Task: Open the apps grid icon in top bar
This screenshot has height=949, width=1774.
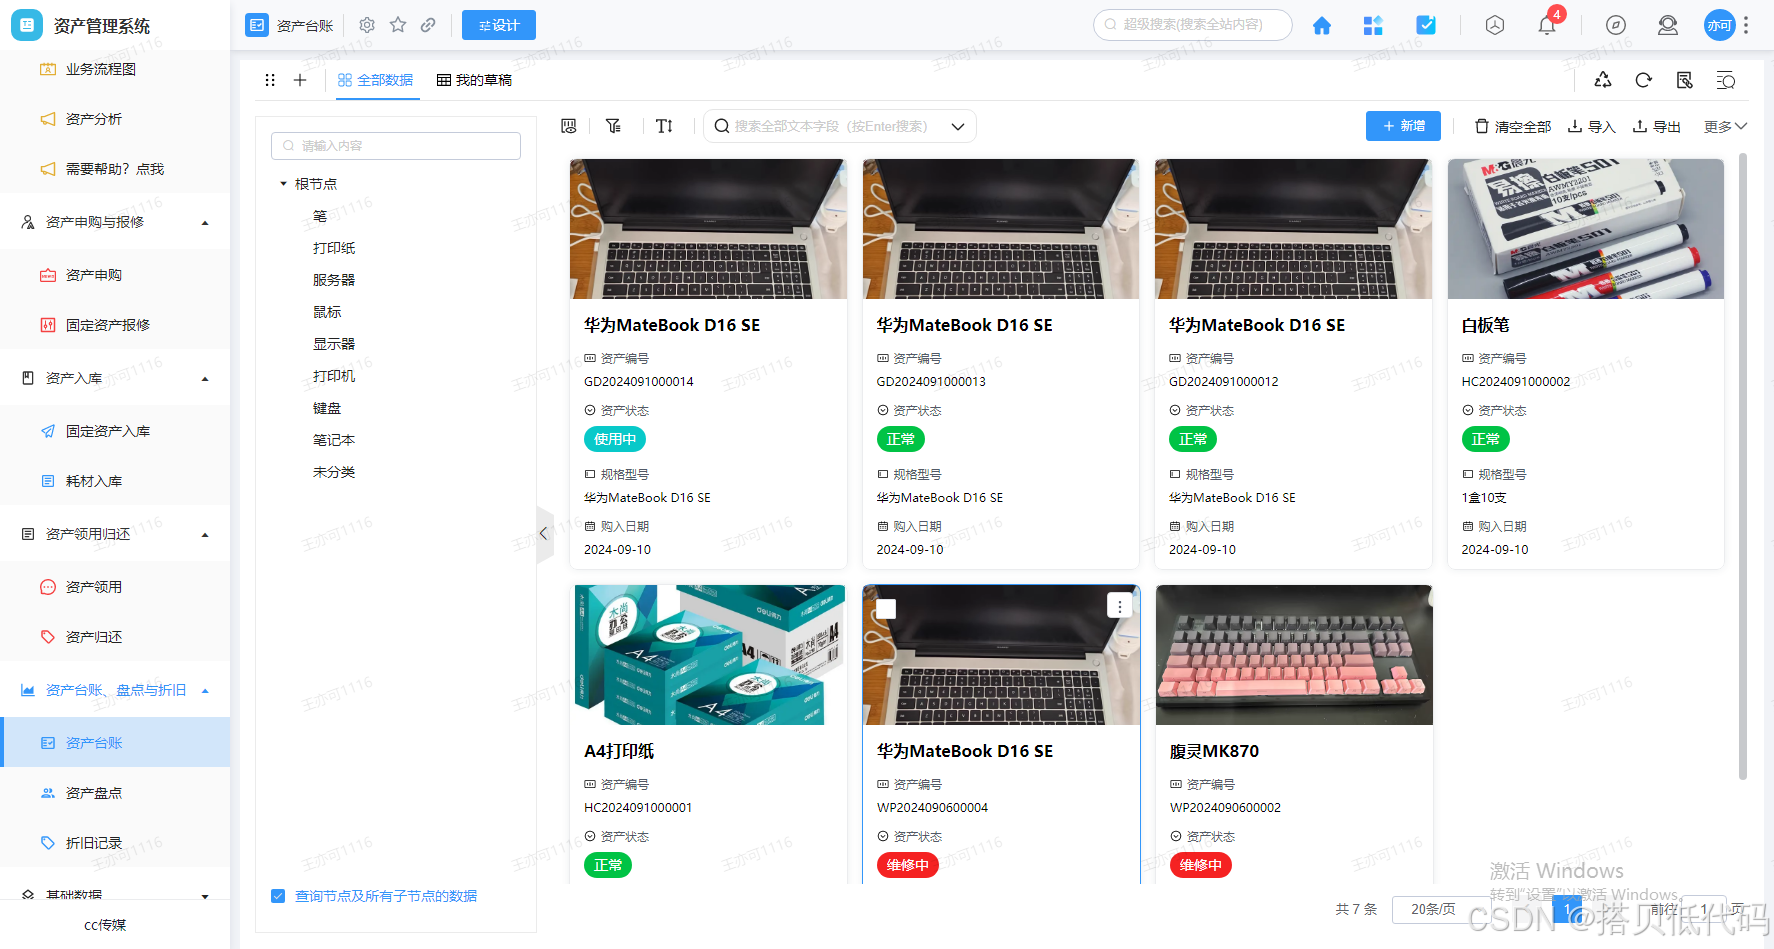Action: (1373, 25)
